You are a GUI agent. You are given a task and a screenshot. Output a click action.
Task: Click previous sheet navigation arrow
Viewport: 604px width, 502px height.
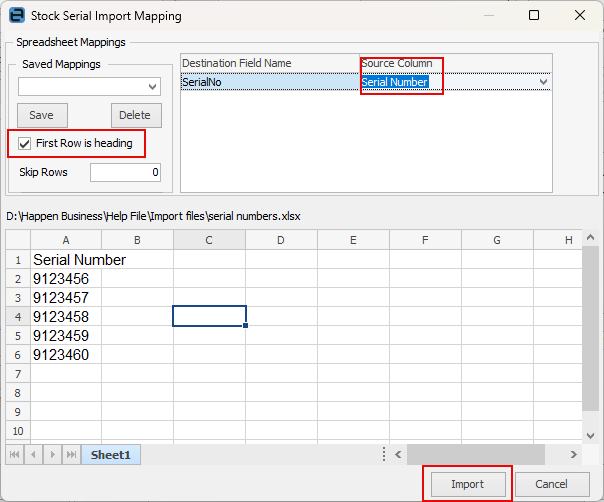click(34, 455)
